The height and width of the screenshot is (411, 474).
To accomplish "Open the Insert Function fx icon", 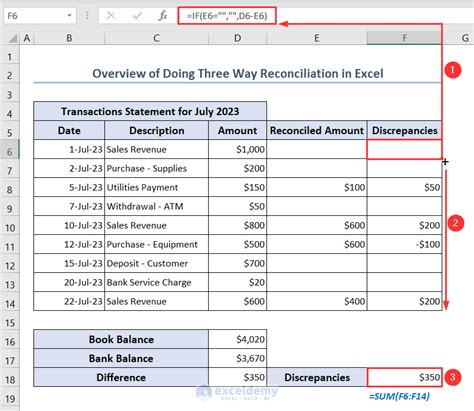I will pyautogui.click(x=162, y=16).
